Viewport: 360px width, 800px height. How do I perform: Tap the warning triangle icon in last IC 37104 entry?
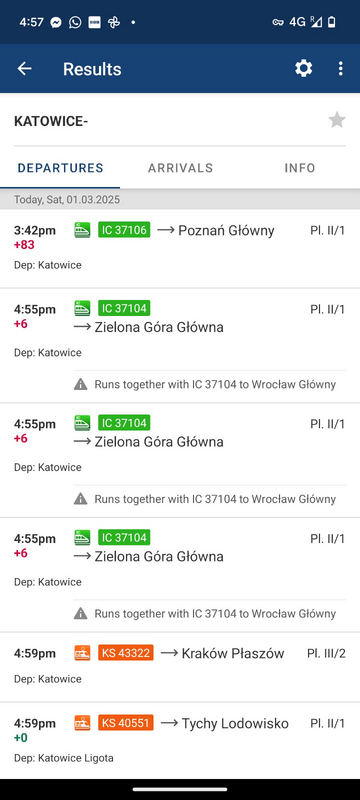81,613
